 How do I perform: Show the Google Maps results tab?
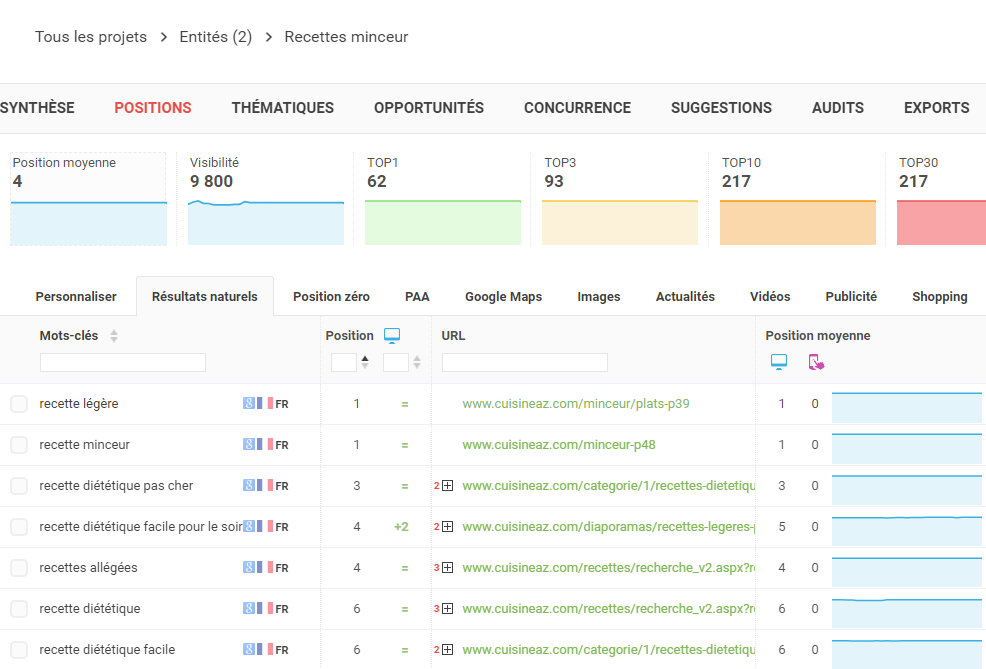(x=503, y=297)
